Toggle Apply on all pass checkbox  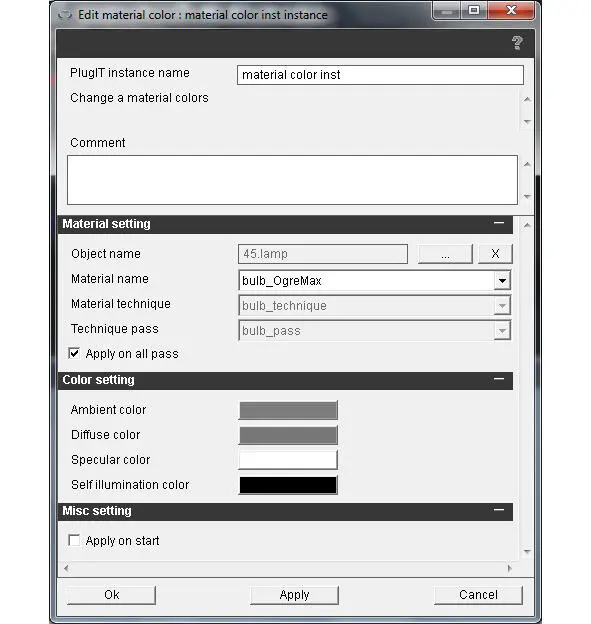pyautogui.click(x=74, y=353)
